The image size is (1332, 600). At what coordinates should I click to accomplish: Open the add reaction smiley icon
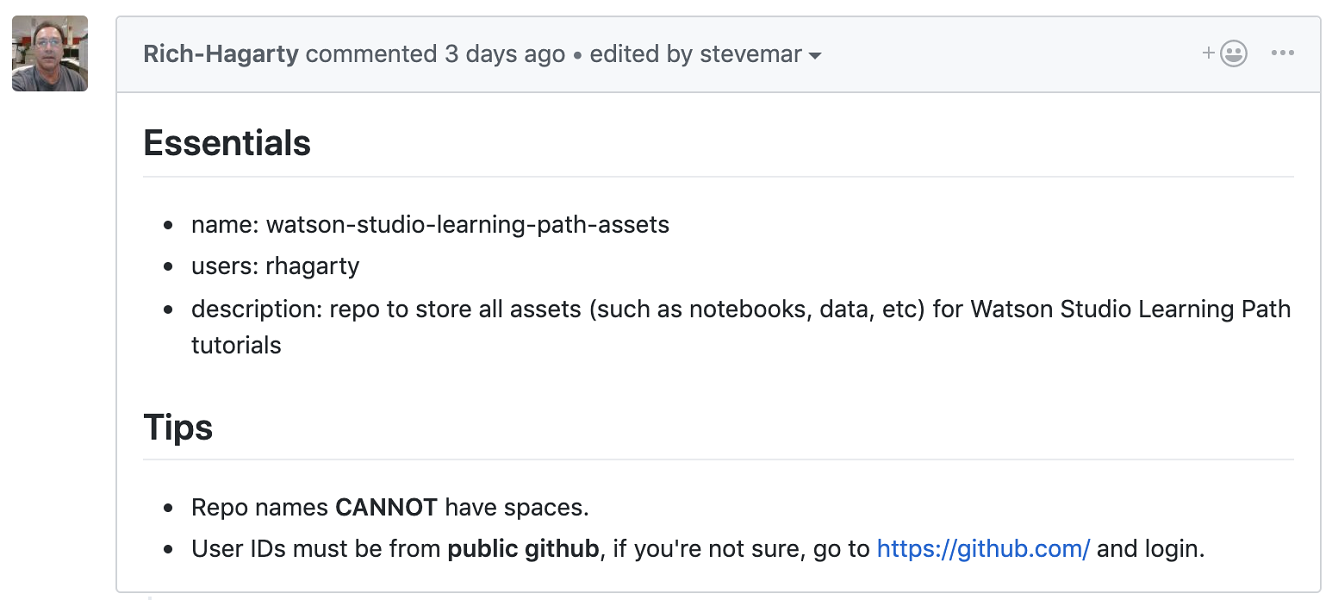point(1225,54)
